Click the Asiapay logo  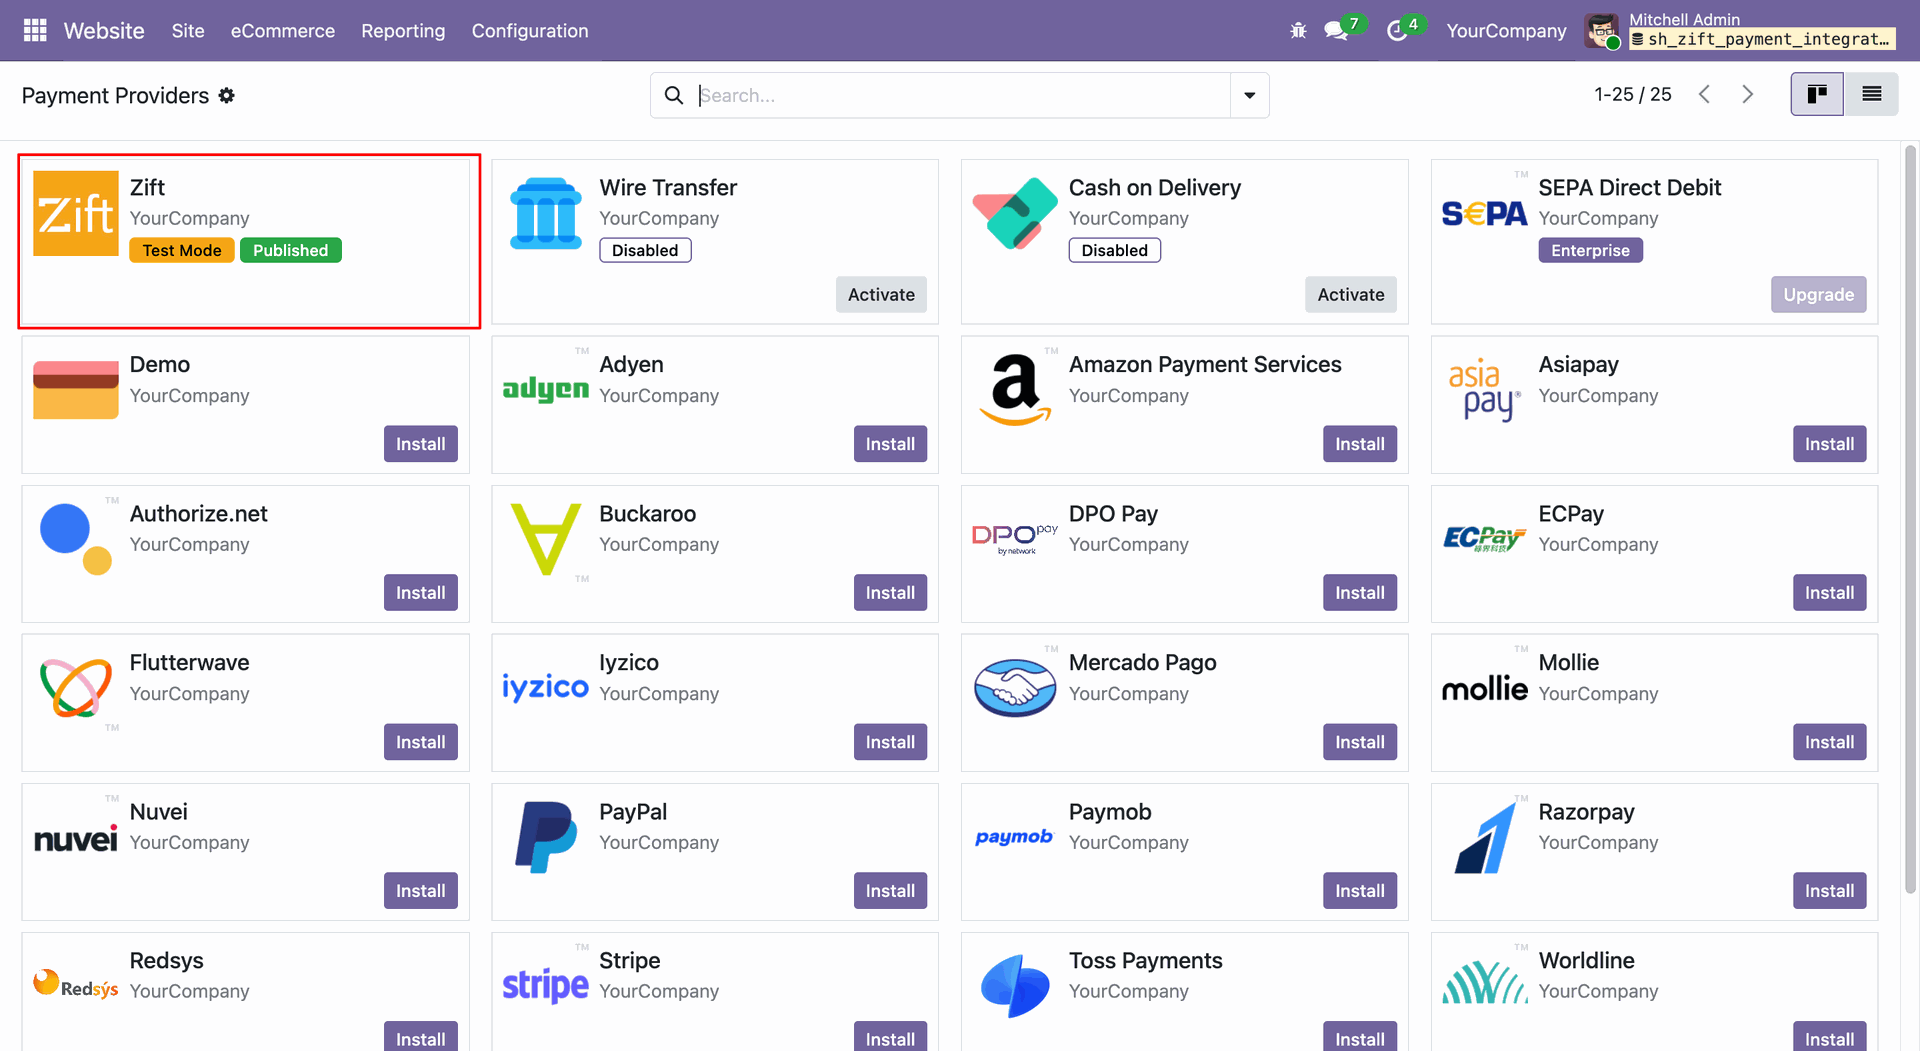(1485, 391)
